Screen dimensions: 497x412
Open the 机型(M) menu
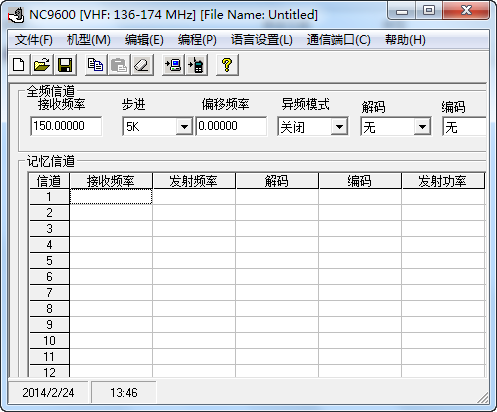[89, 40]
